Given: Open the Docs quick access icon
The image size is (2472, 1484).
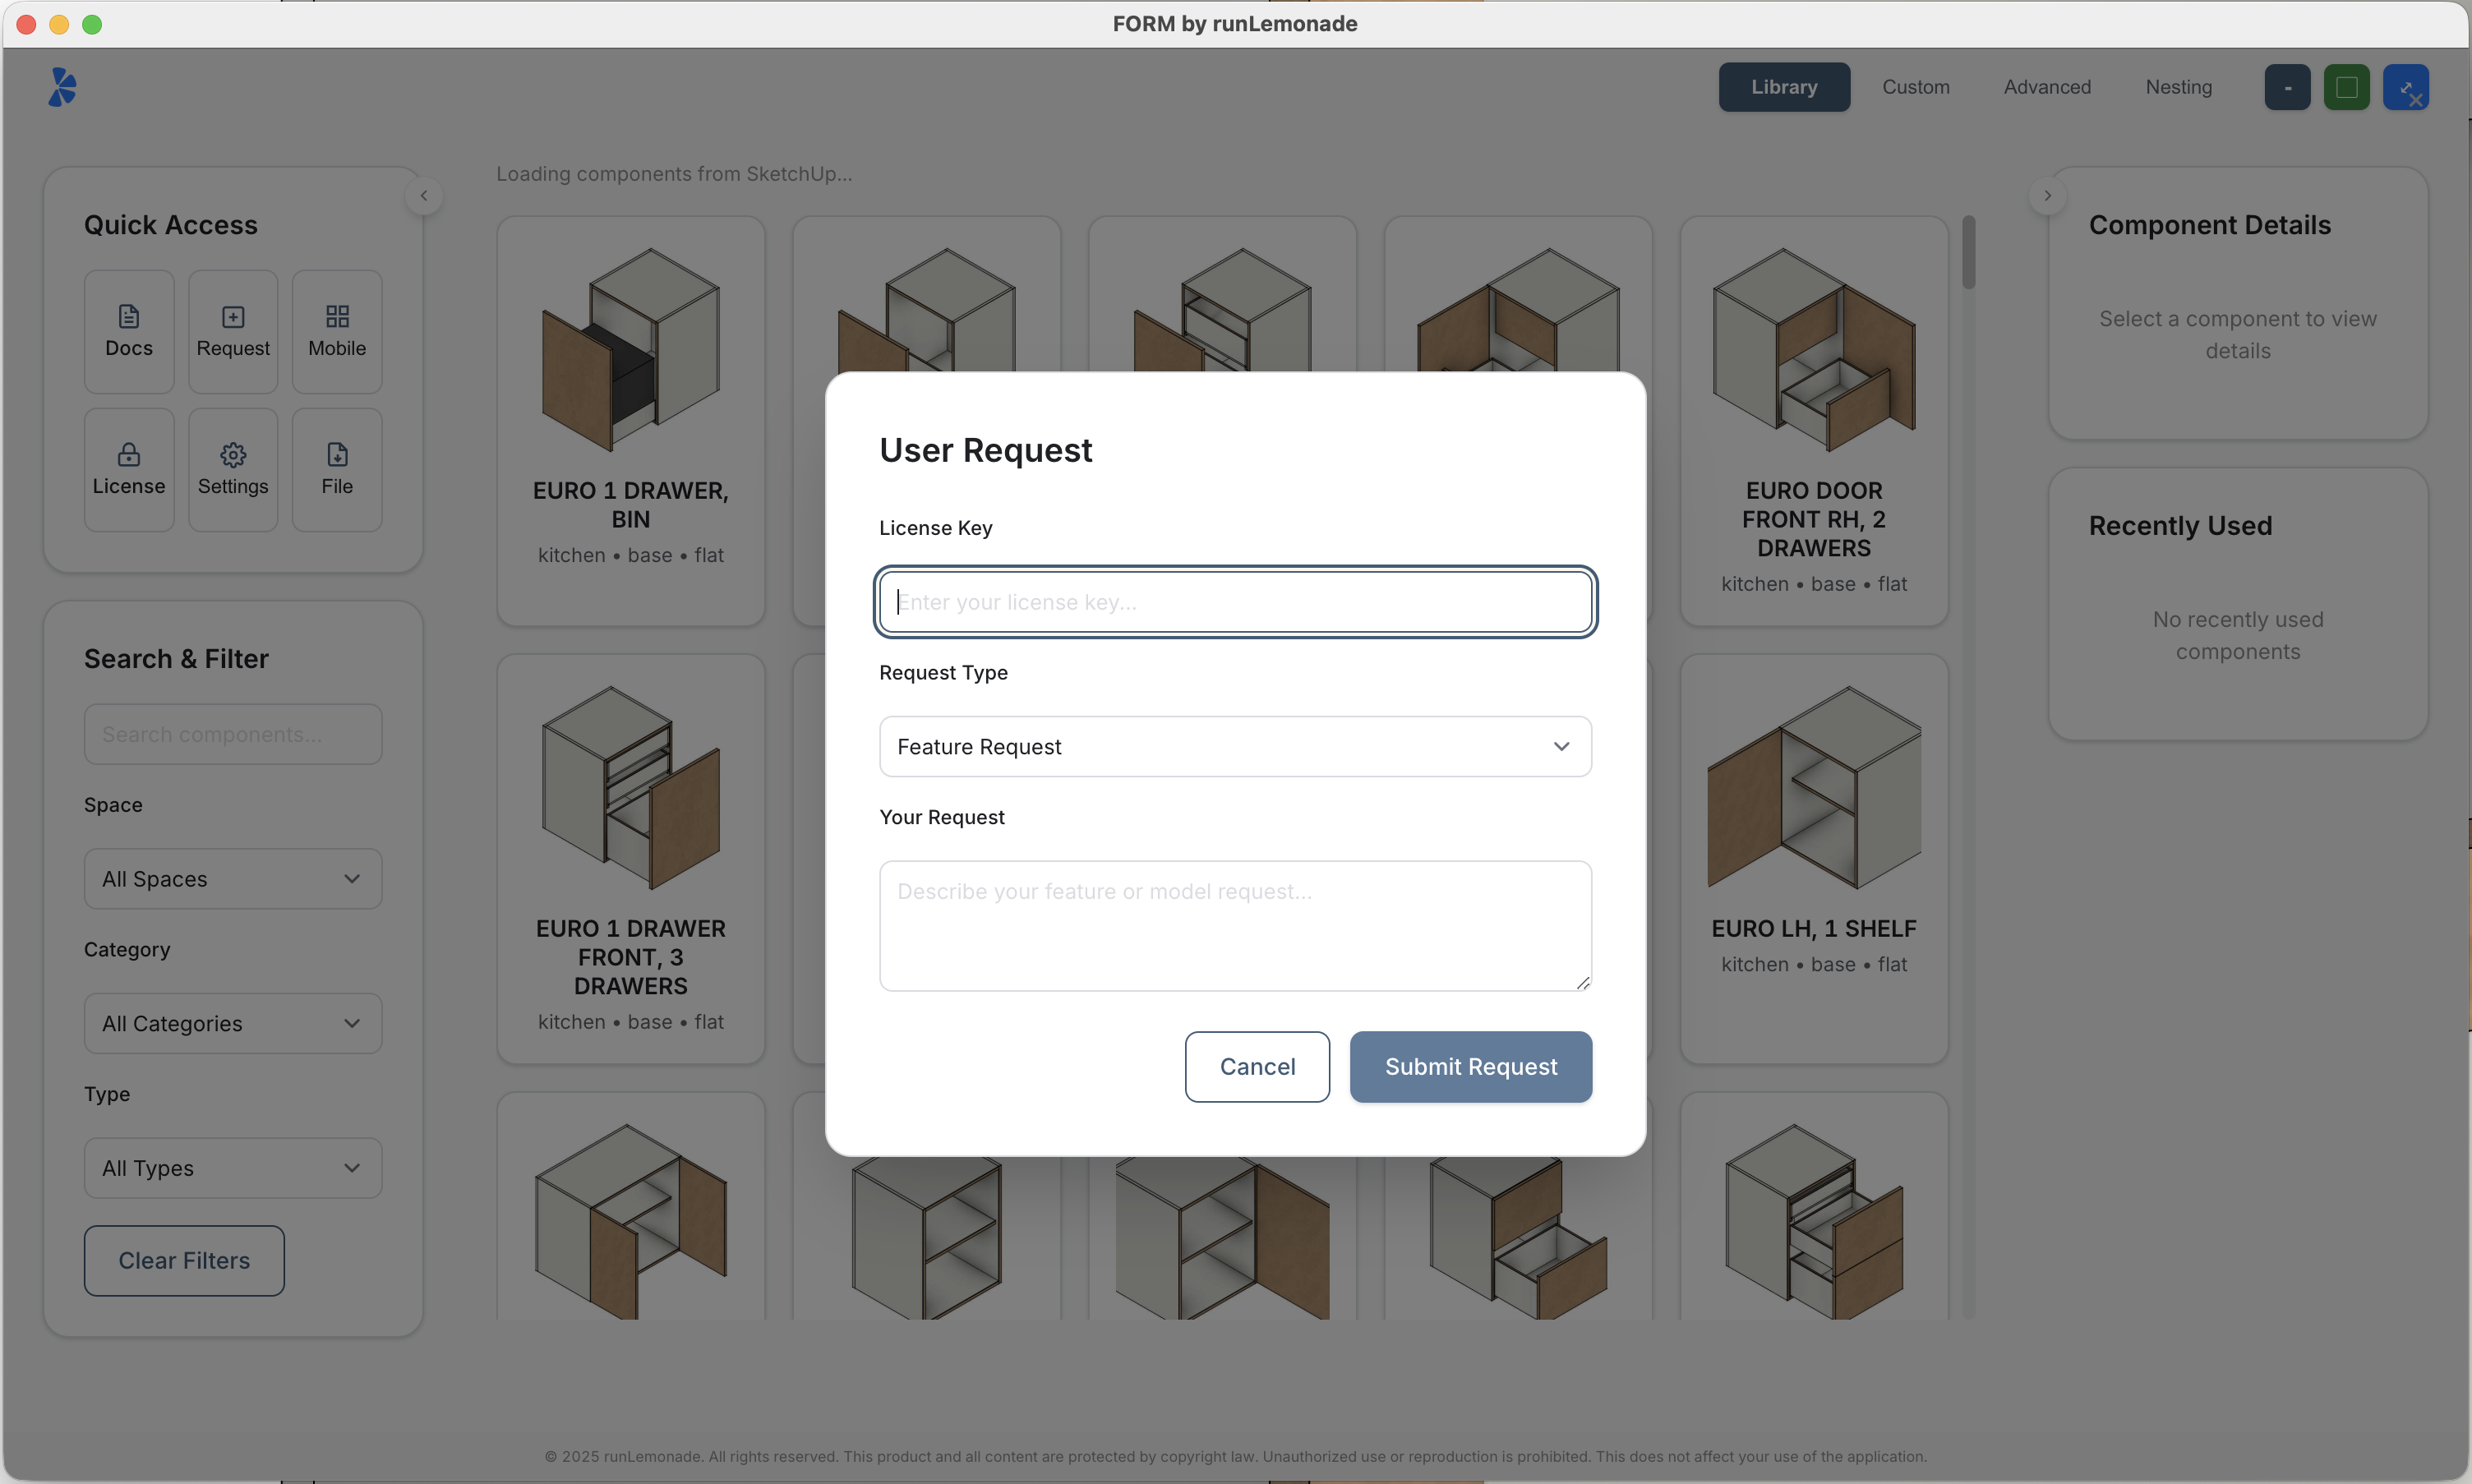Looking at the screenshot, I should pos(128,330).
